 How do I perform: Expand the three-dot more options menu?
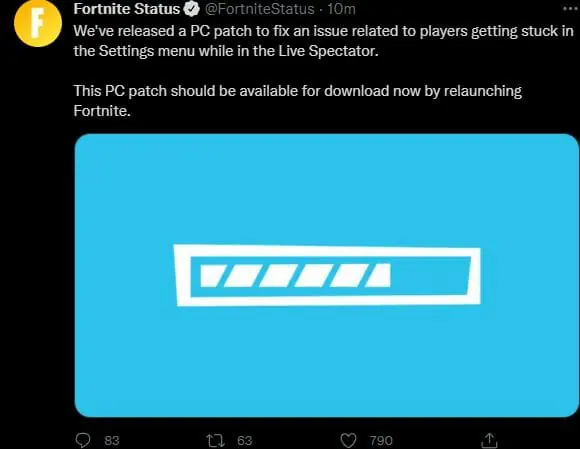pyautogui.click(x=571, y=9)
